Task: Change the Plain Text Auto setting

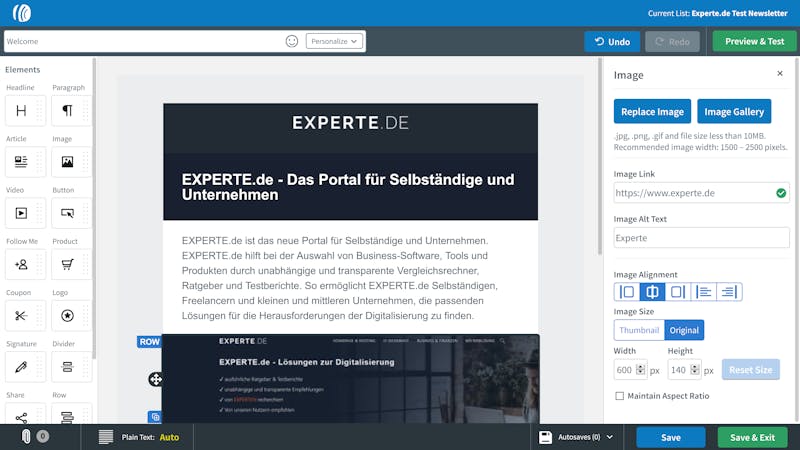Action: 169,437
